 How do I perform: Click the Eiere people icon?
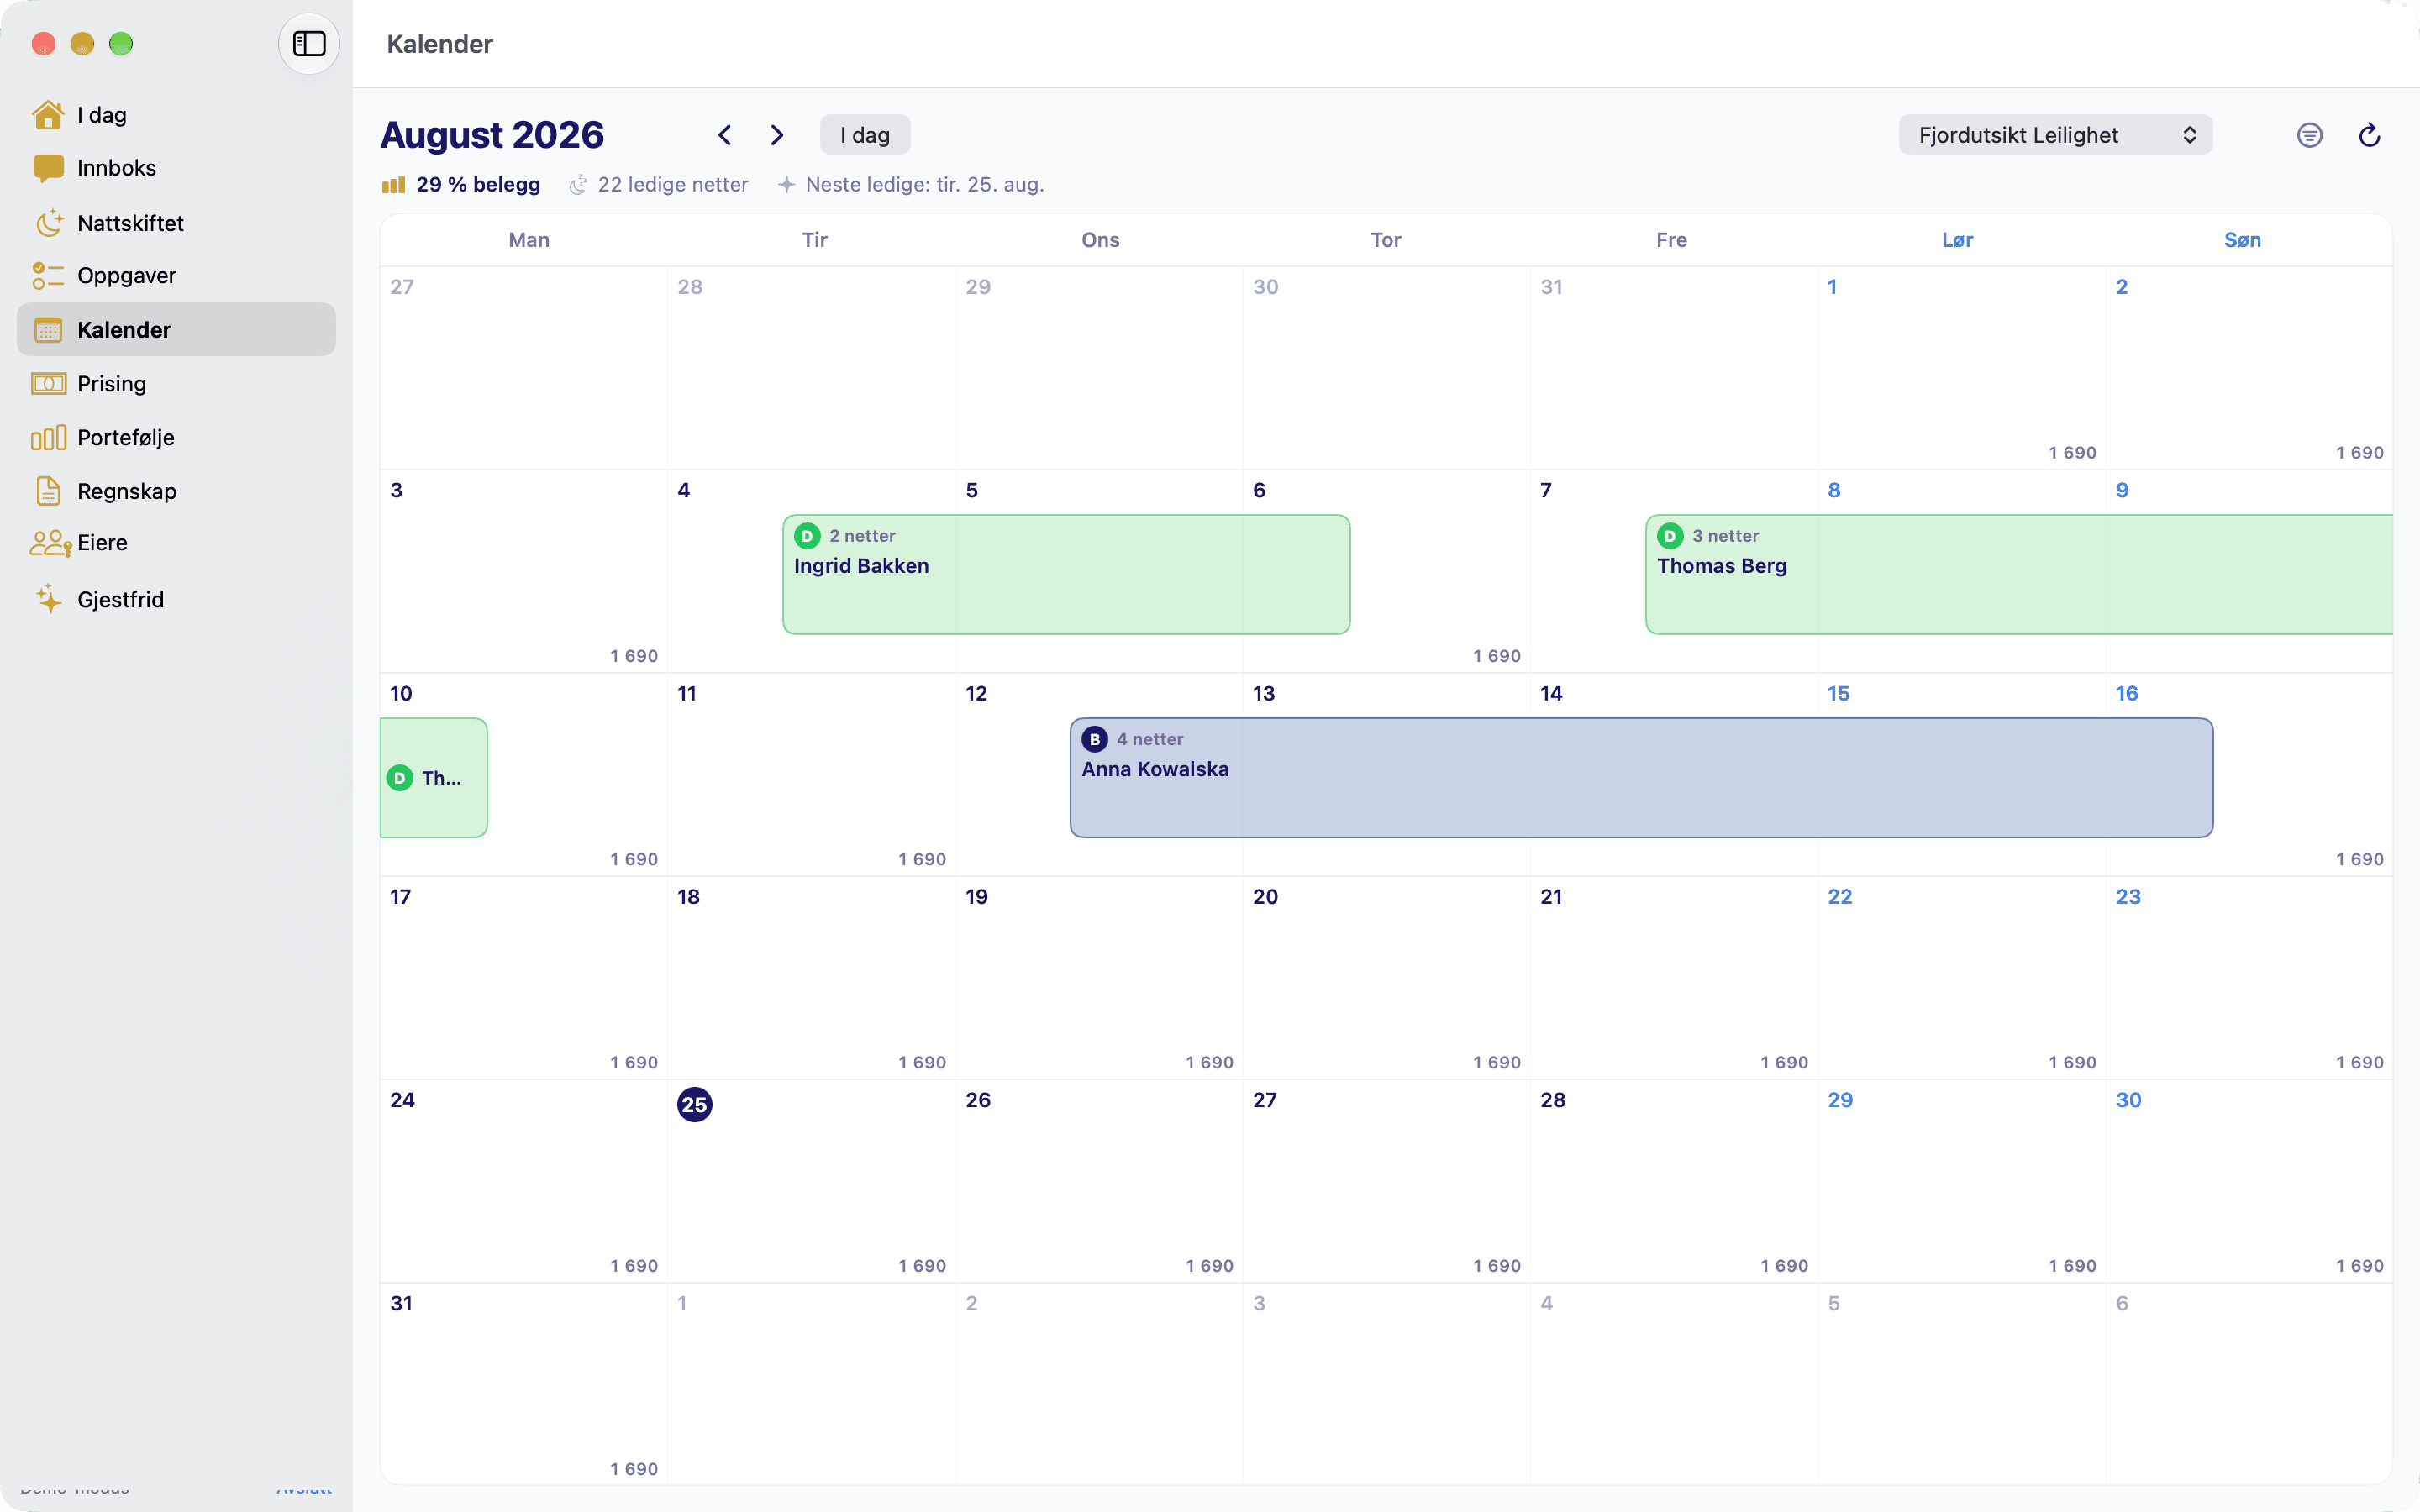[50, 543]
